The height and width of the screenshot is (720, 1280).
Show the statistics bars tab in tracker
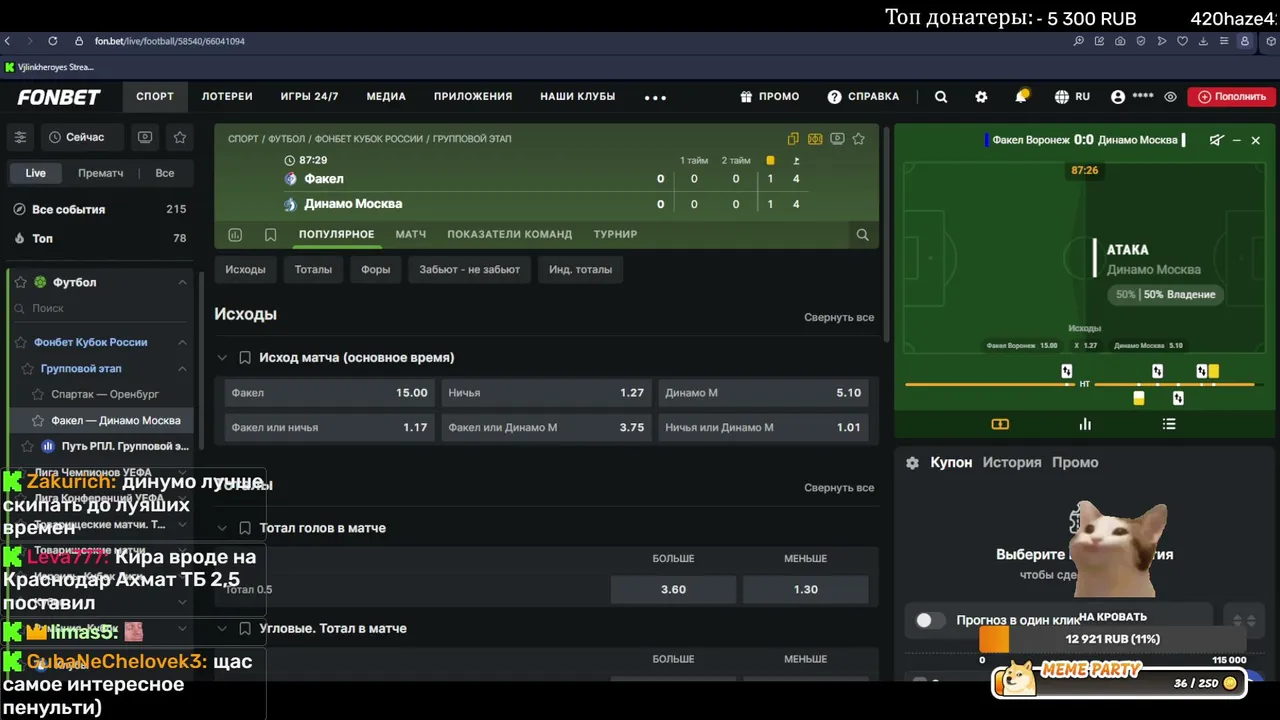[1085, 424]
